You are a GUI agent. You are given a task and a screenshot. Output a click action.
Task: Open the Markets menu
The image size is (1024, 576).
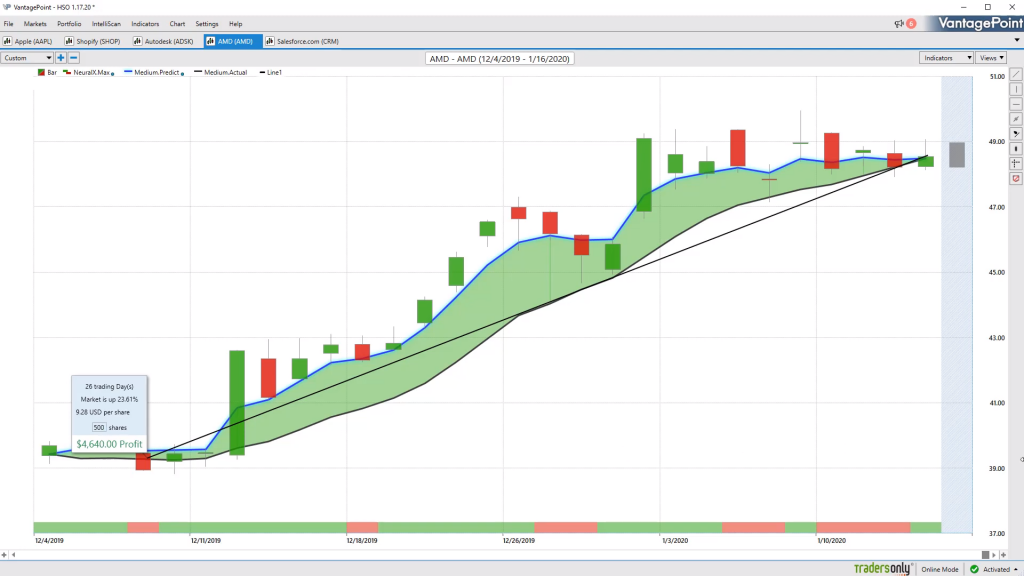coord(35,24)
